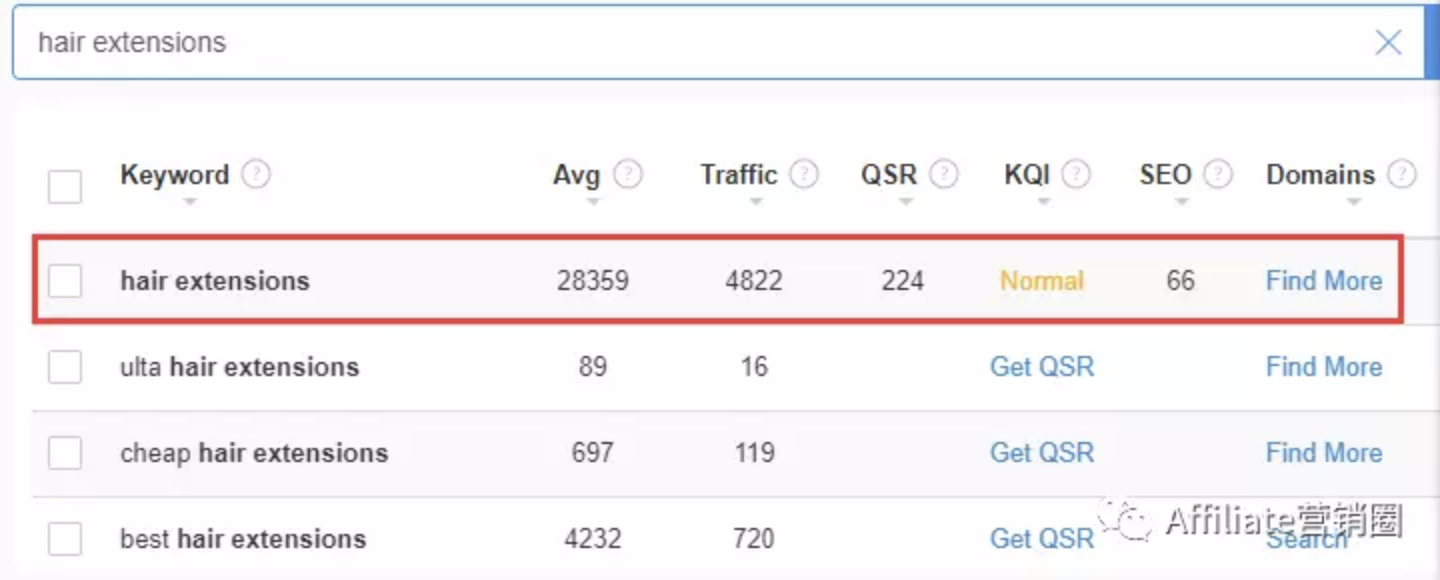Click the Domains column help icon
Screen dimensions: 1440x580
1402,175
